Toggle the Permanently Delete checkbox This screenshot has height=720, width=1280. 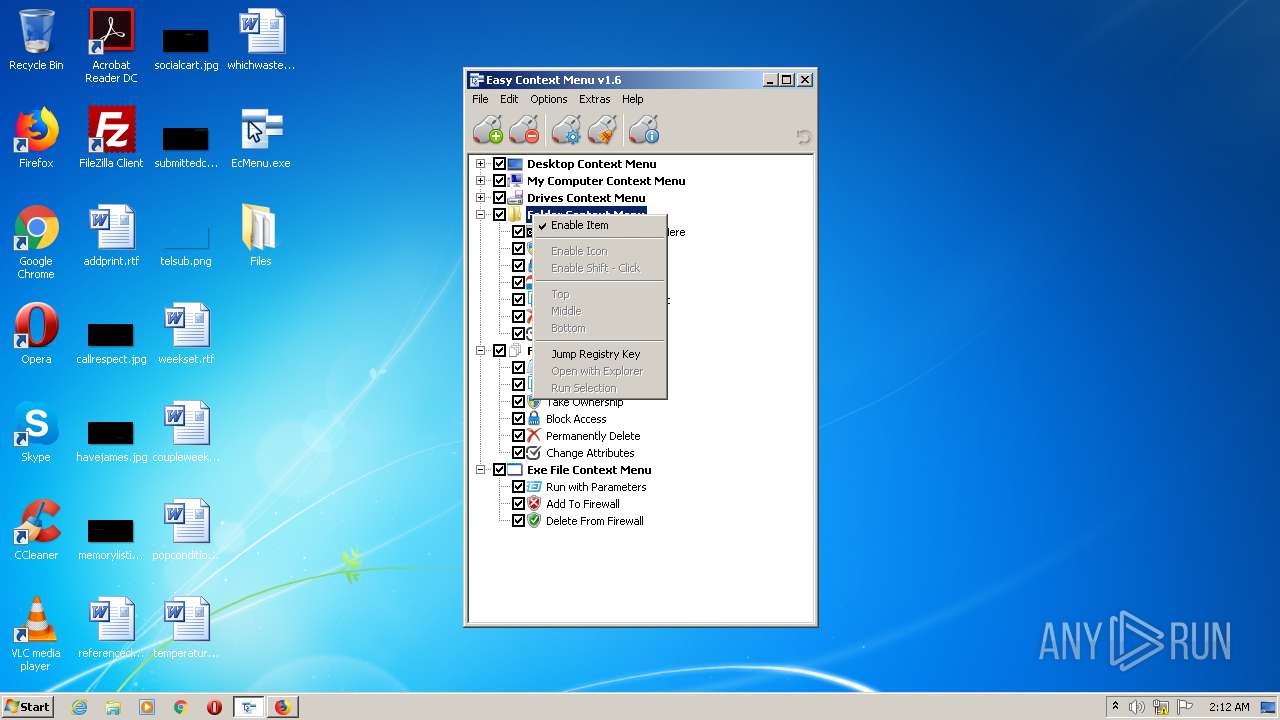[x=518, y=436]
